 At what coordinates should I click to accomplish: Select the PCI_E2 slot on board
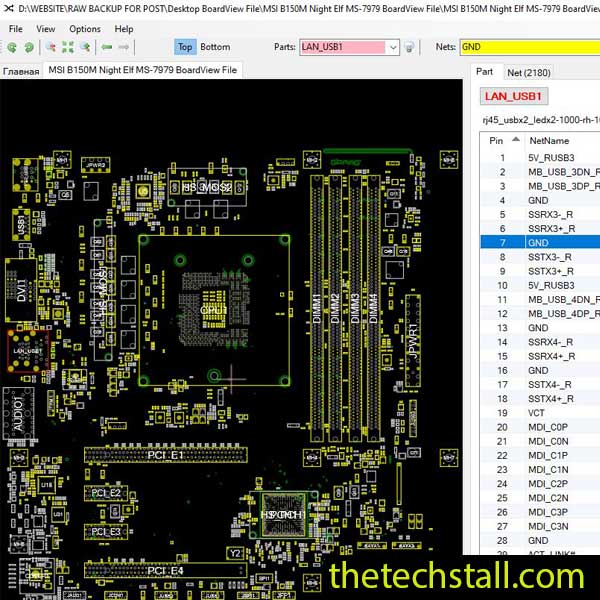pos(106,493)
